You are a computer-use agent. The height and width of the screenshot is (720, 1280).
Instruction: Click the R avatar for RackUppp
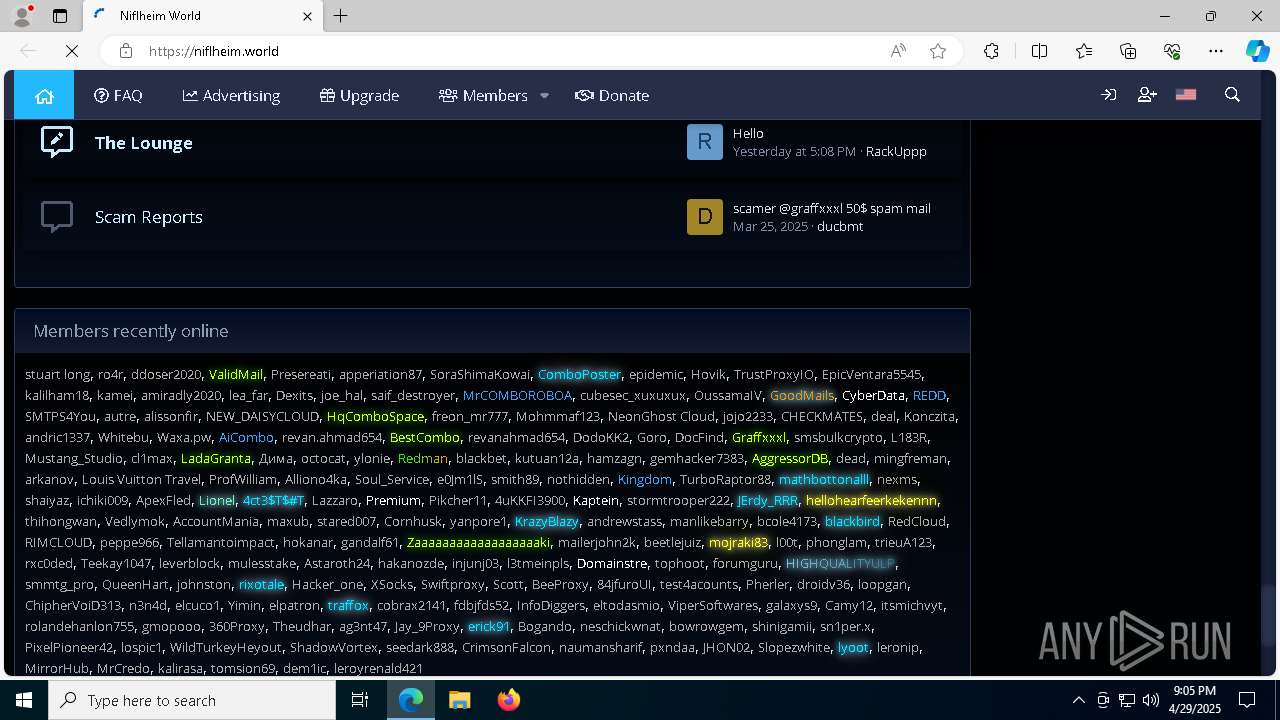[704, 142]
